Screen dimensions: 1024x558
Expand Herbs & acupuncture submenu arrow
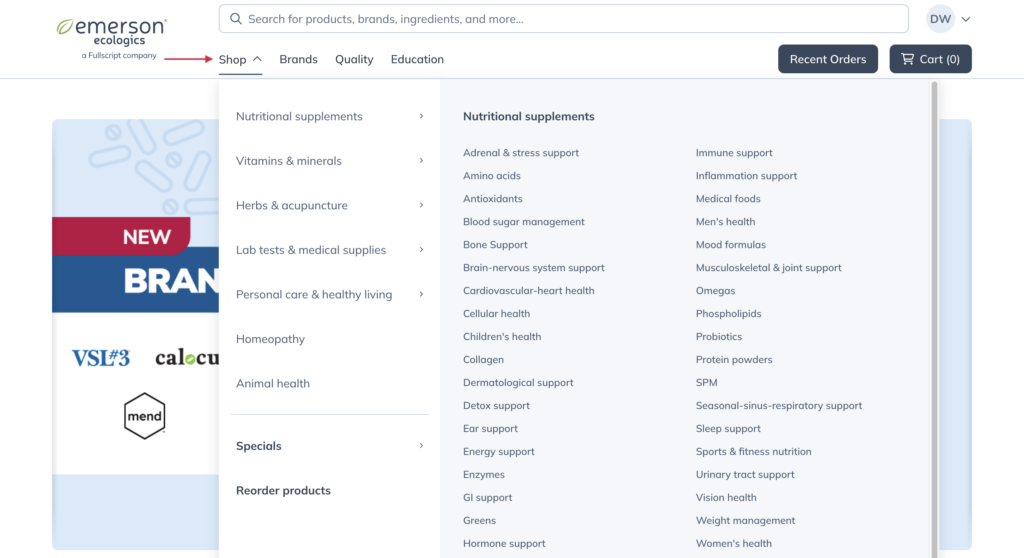[421, 205]
